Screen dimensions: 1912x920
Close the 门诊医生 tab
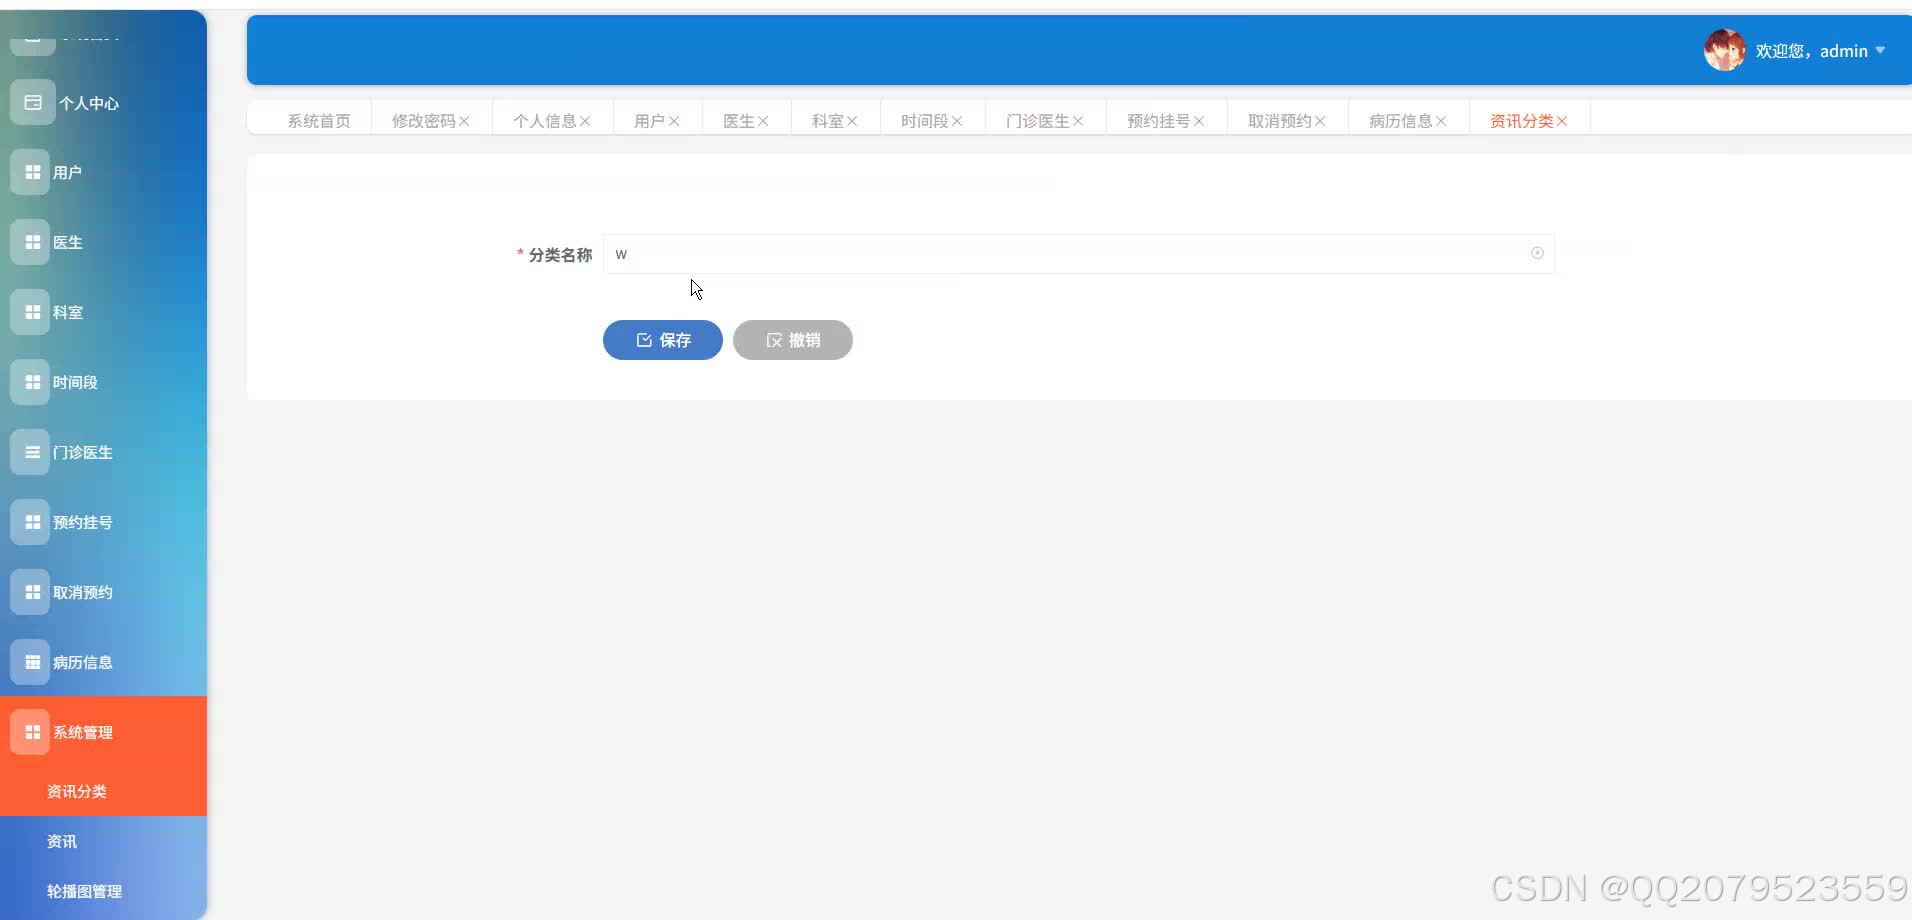(x=1078, y=121)
